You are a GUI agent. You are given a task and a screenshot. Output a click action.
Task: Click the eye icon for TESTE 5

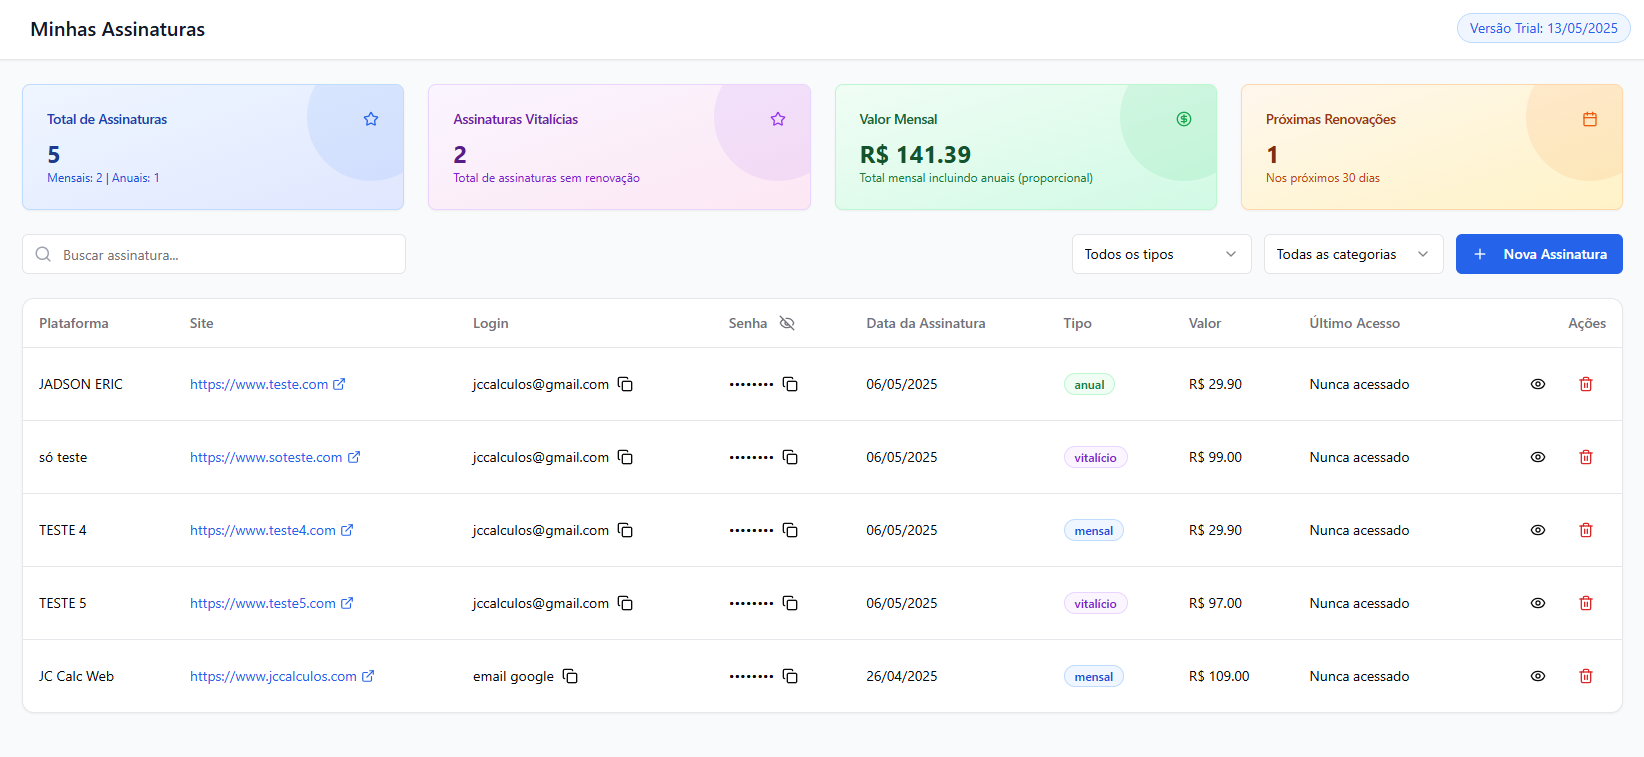[1537, 603]
